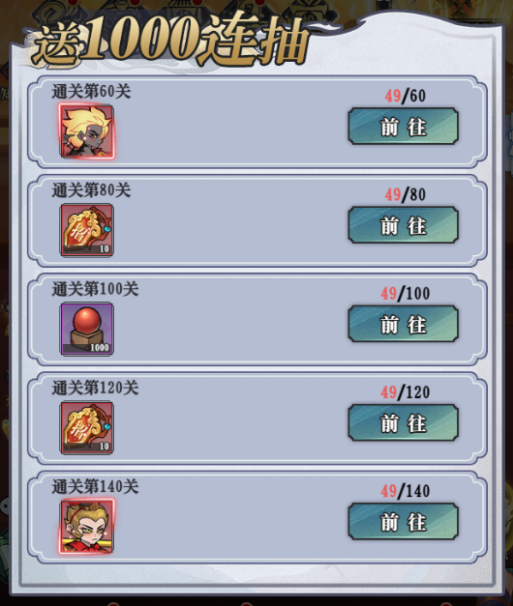Click 前往 button in the 通关第60关 row

coord(403,126)
